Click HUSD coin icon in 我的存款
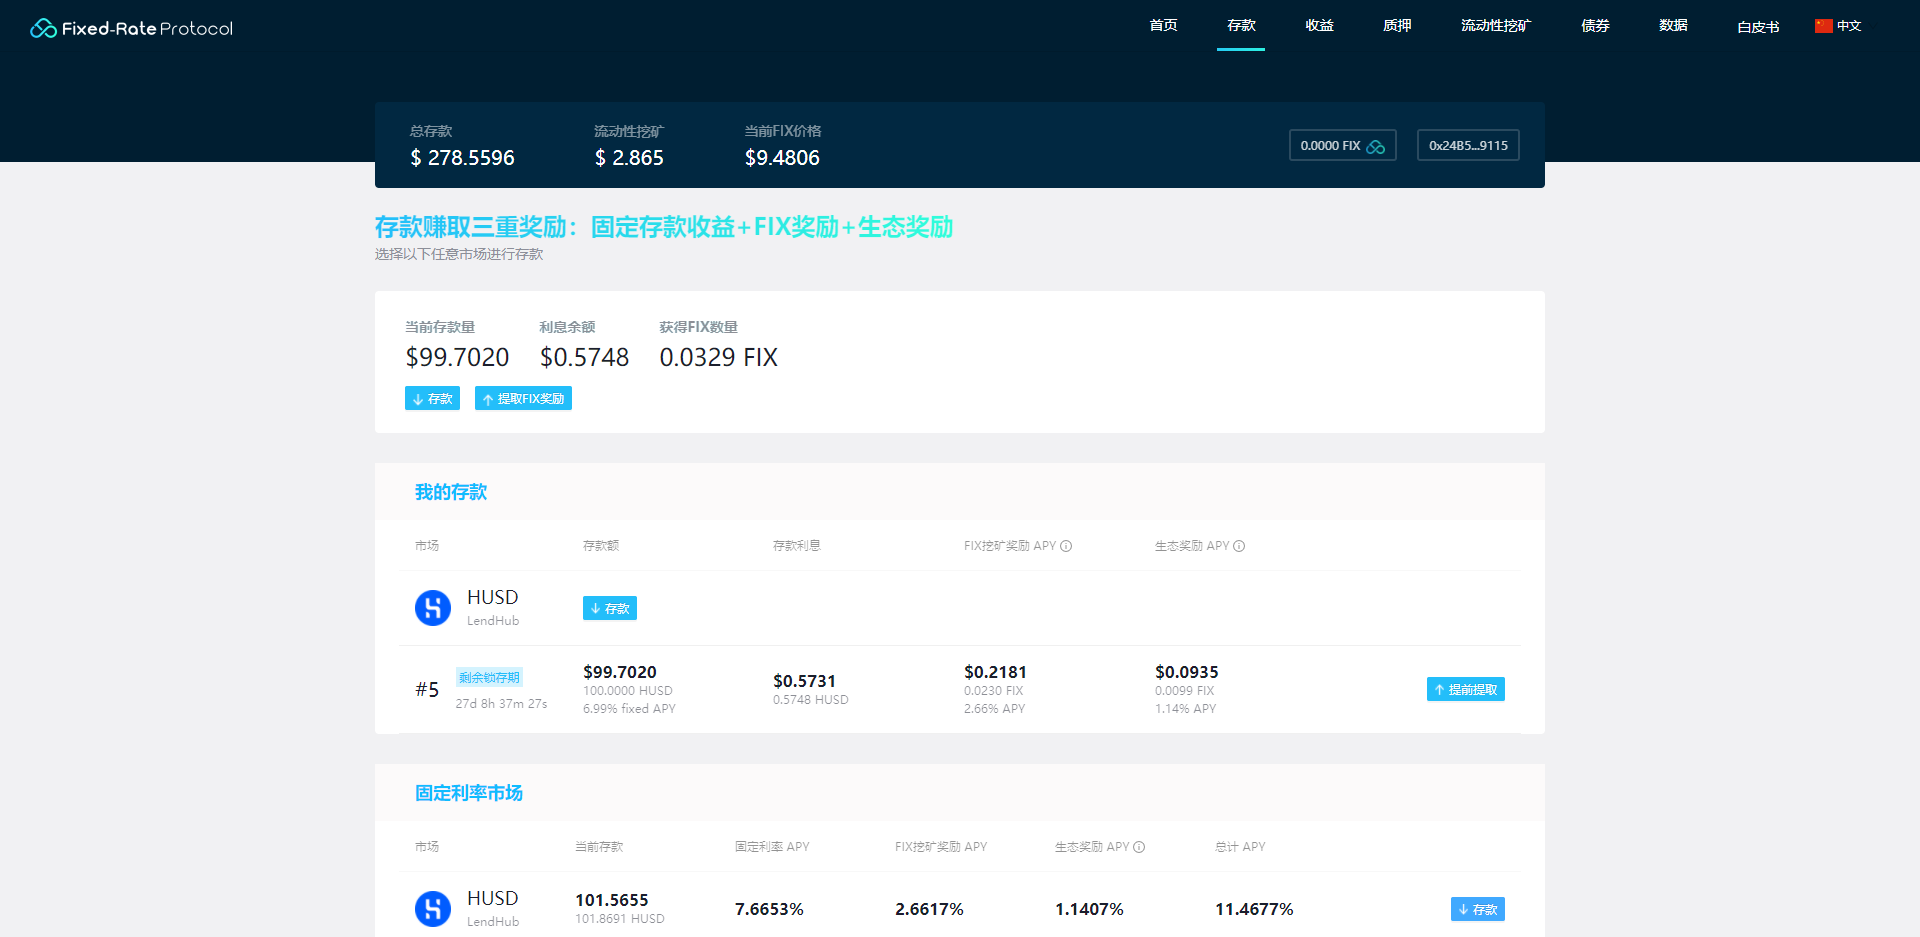This screenshot has height=937, width=1920. [433, 608]
